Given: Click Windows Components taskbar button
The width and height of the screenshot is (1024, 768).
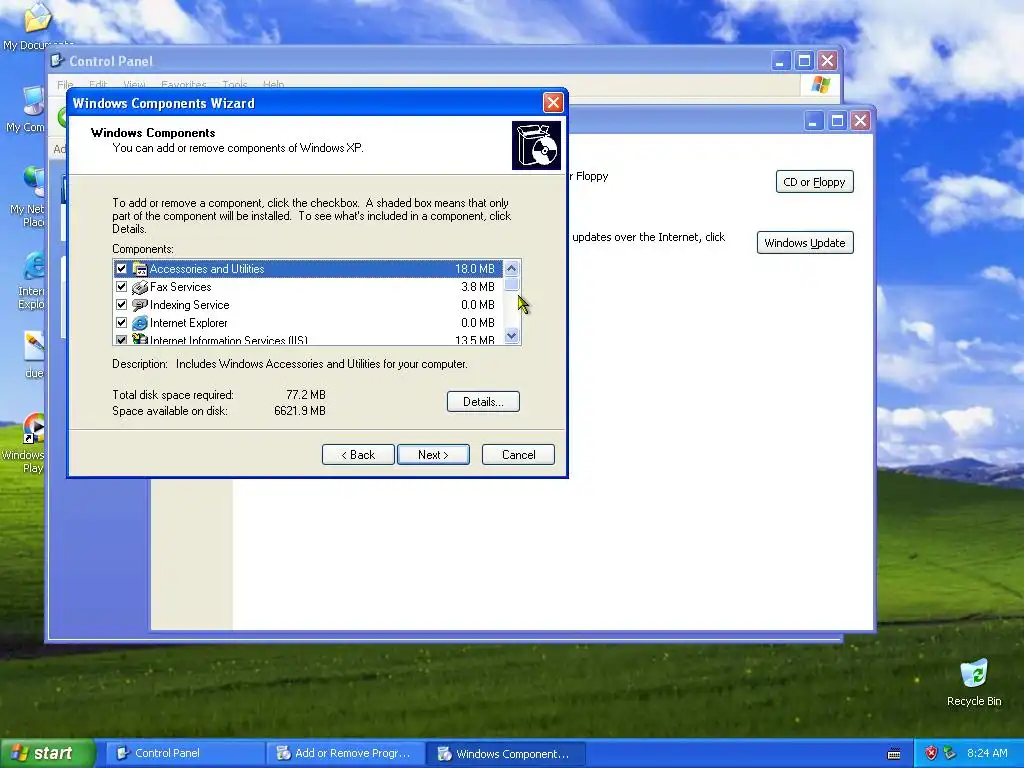Looking at the screenshot, I should point(506,753).
